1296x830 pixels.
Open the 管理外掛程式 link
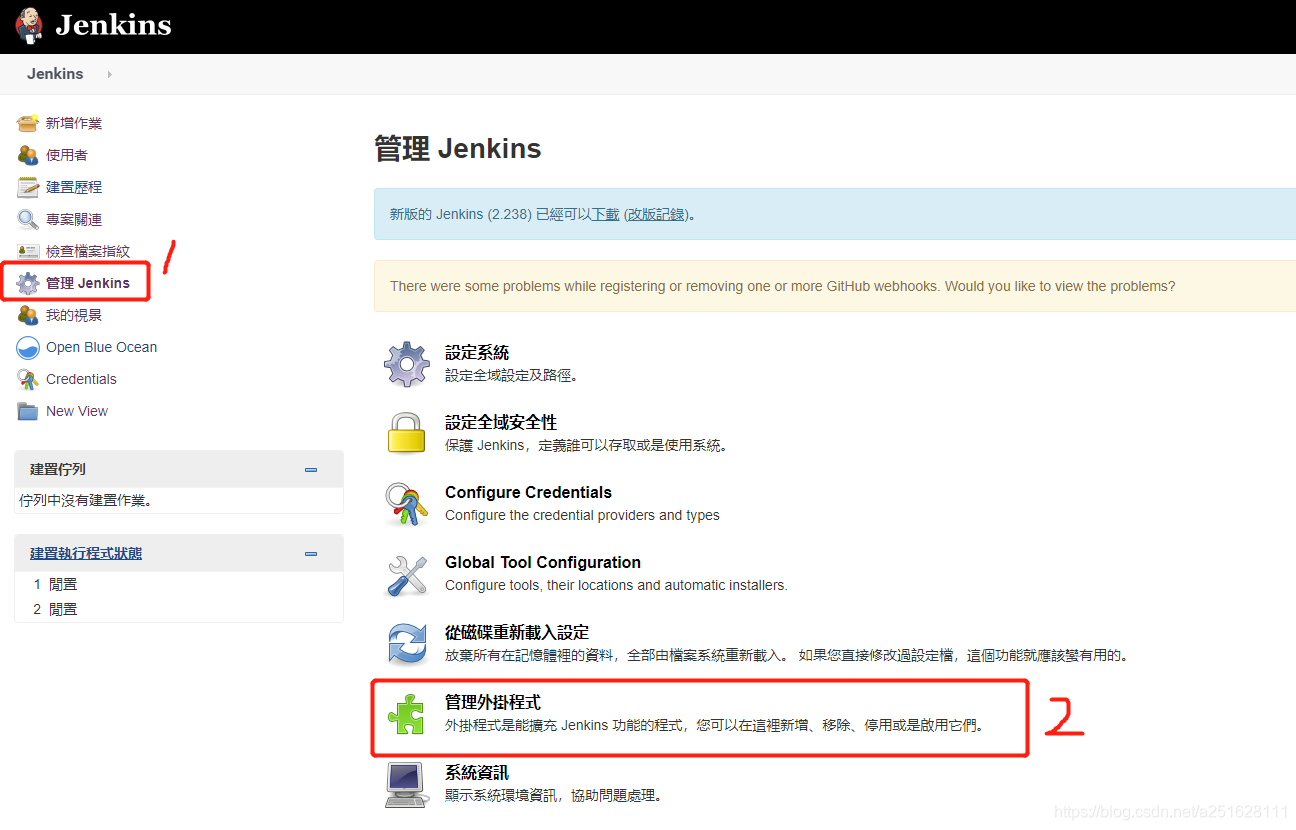(493, 703)
